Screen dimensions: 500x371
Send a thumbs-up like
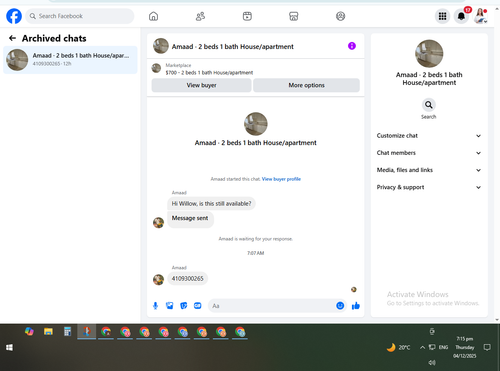coord(356,306)
